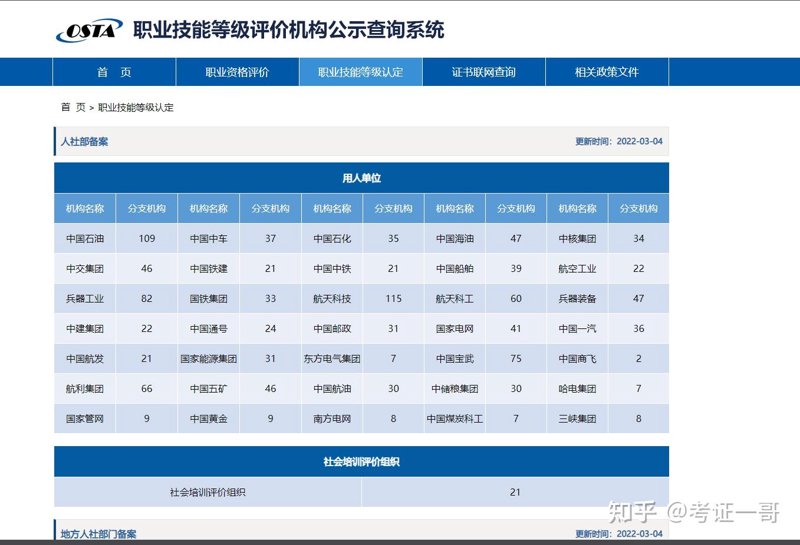Select the 三峡集团 cell
The height and width of the screenshot is (545, 800).
pos(577,419)
